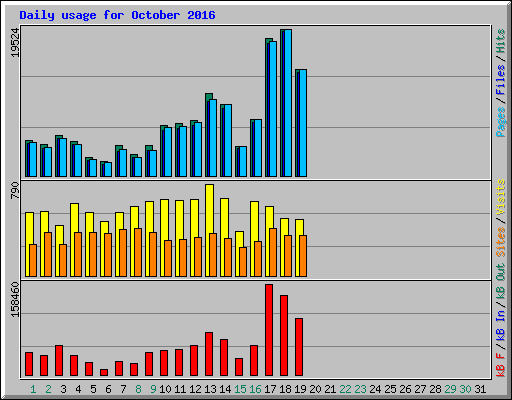Select day 21 on the date axis
The height and width of the screenshot is (400, 512).
pos(330,389)
